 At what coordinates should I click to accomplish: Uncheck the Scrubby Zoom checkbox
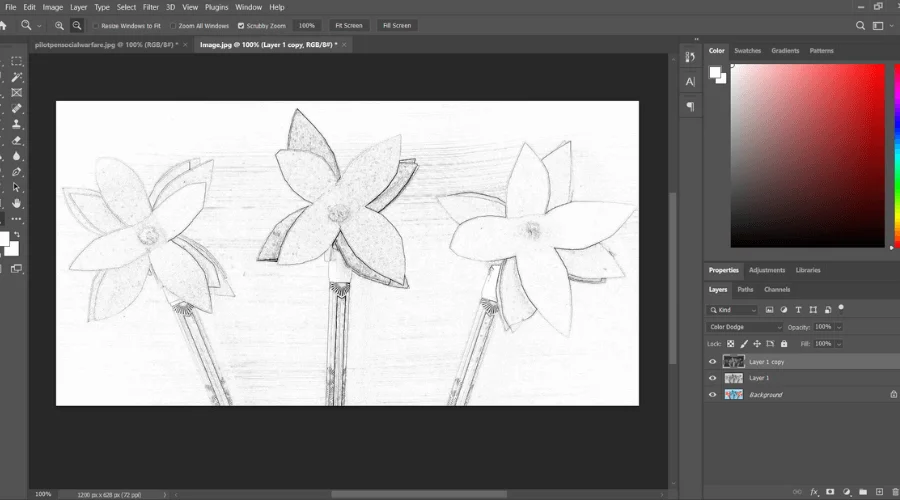241,26
